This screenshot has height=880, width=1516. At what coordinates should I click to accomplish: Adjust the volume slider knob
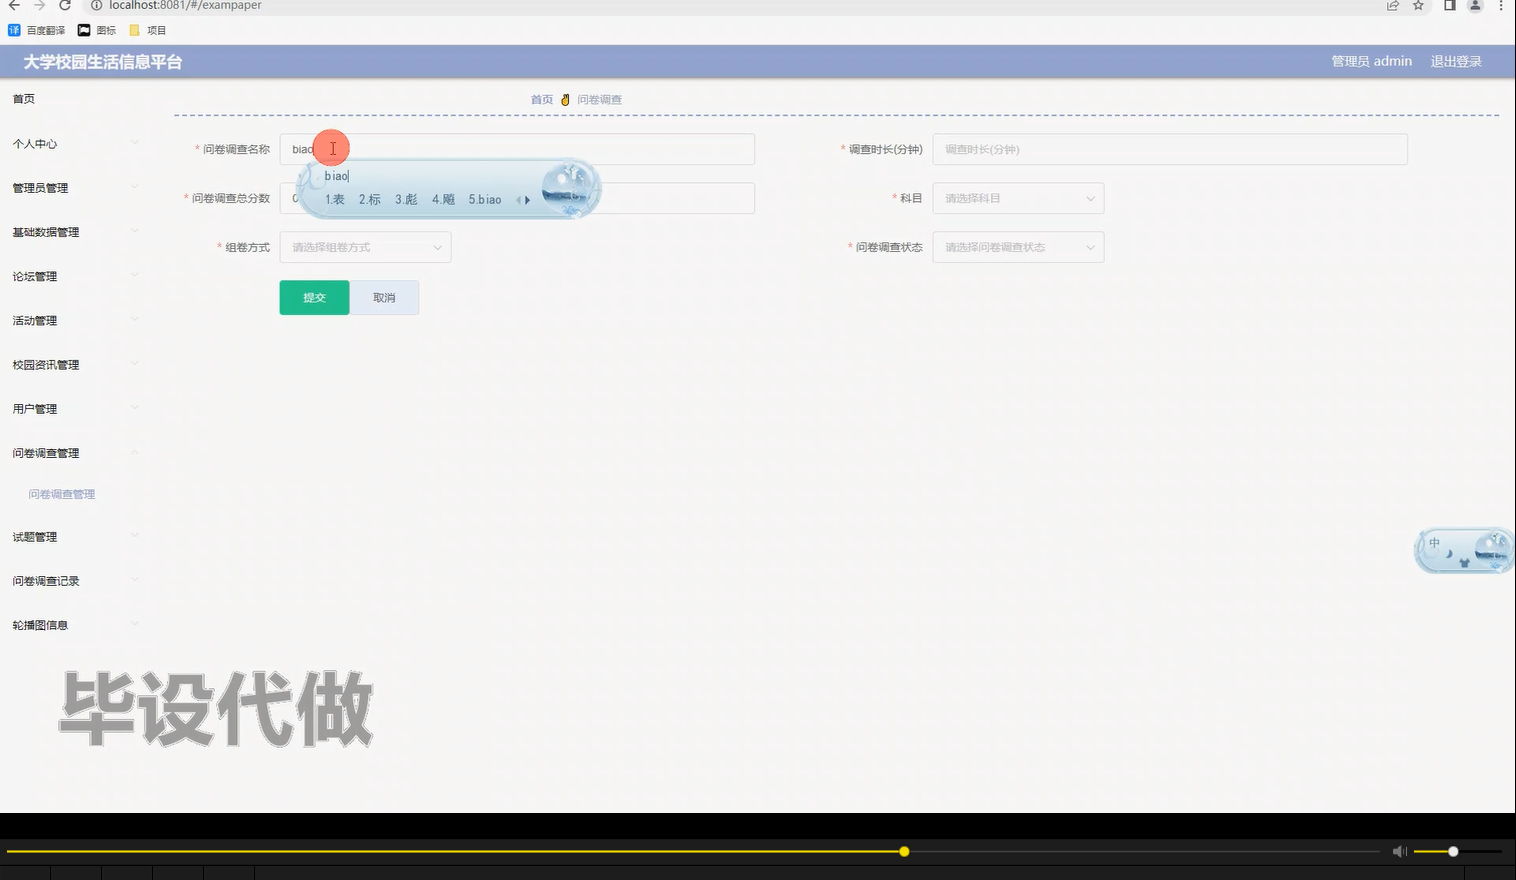[1453, 852]
